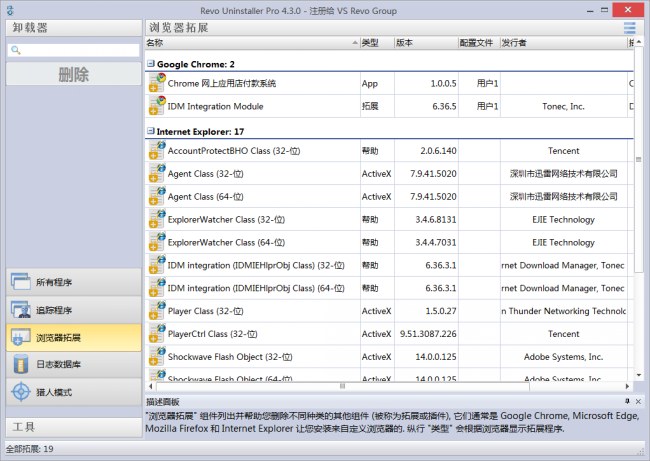
Task: Select the AccountProtectBHO Class (32-位) name
Action: [234, 151]
